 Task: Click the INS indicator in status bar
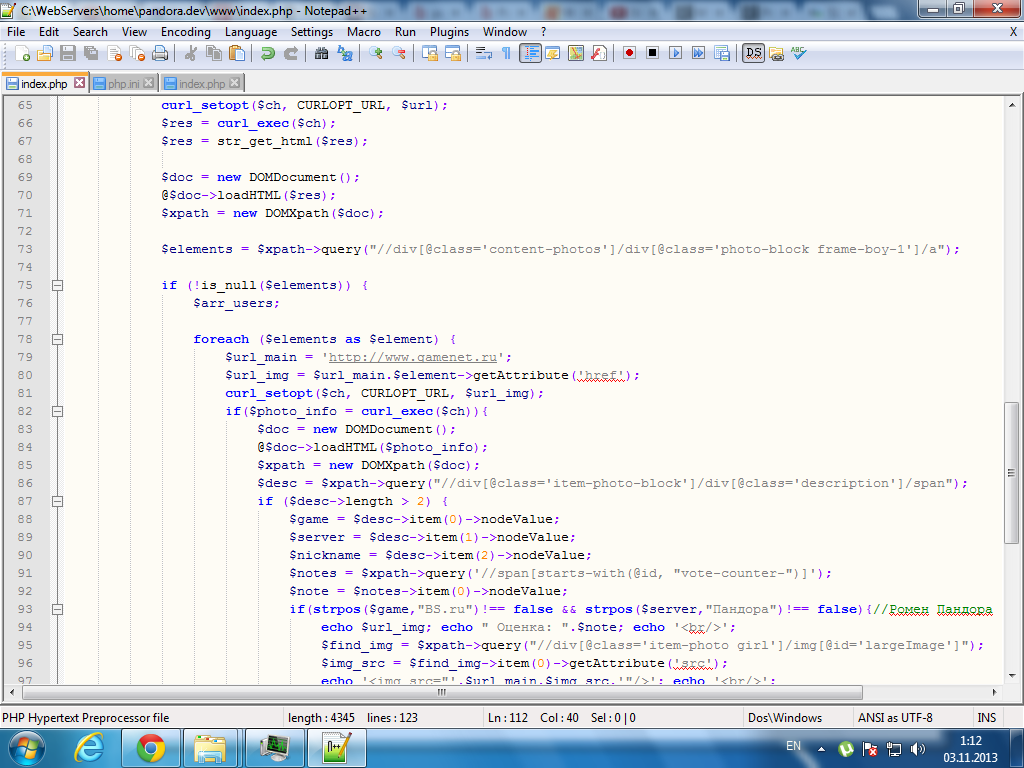coord(986,717)
